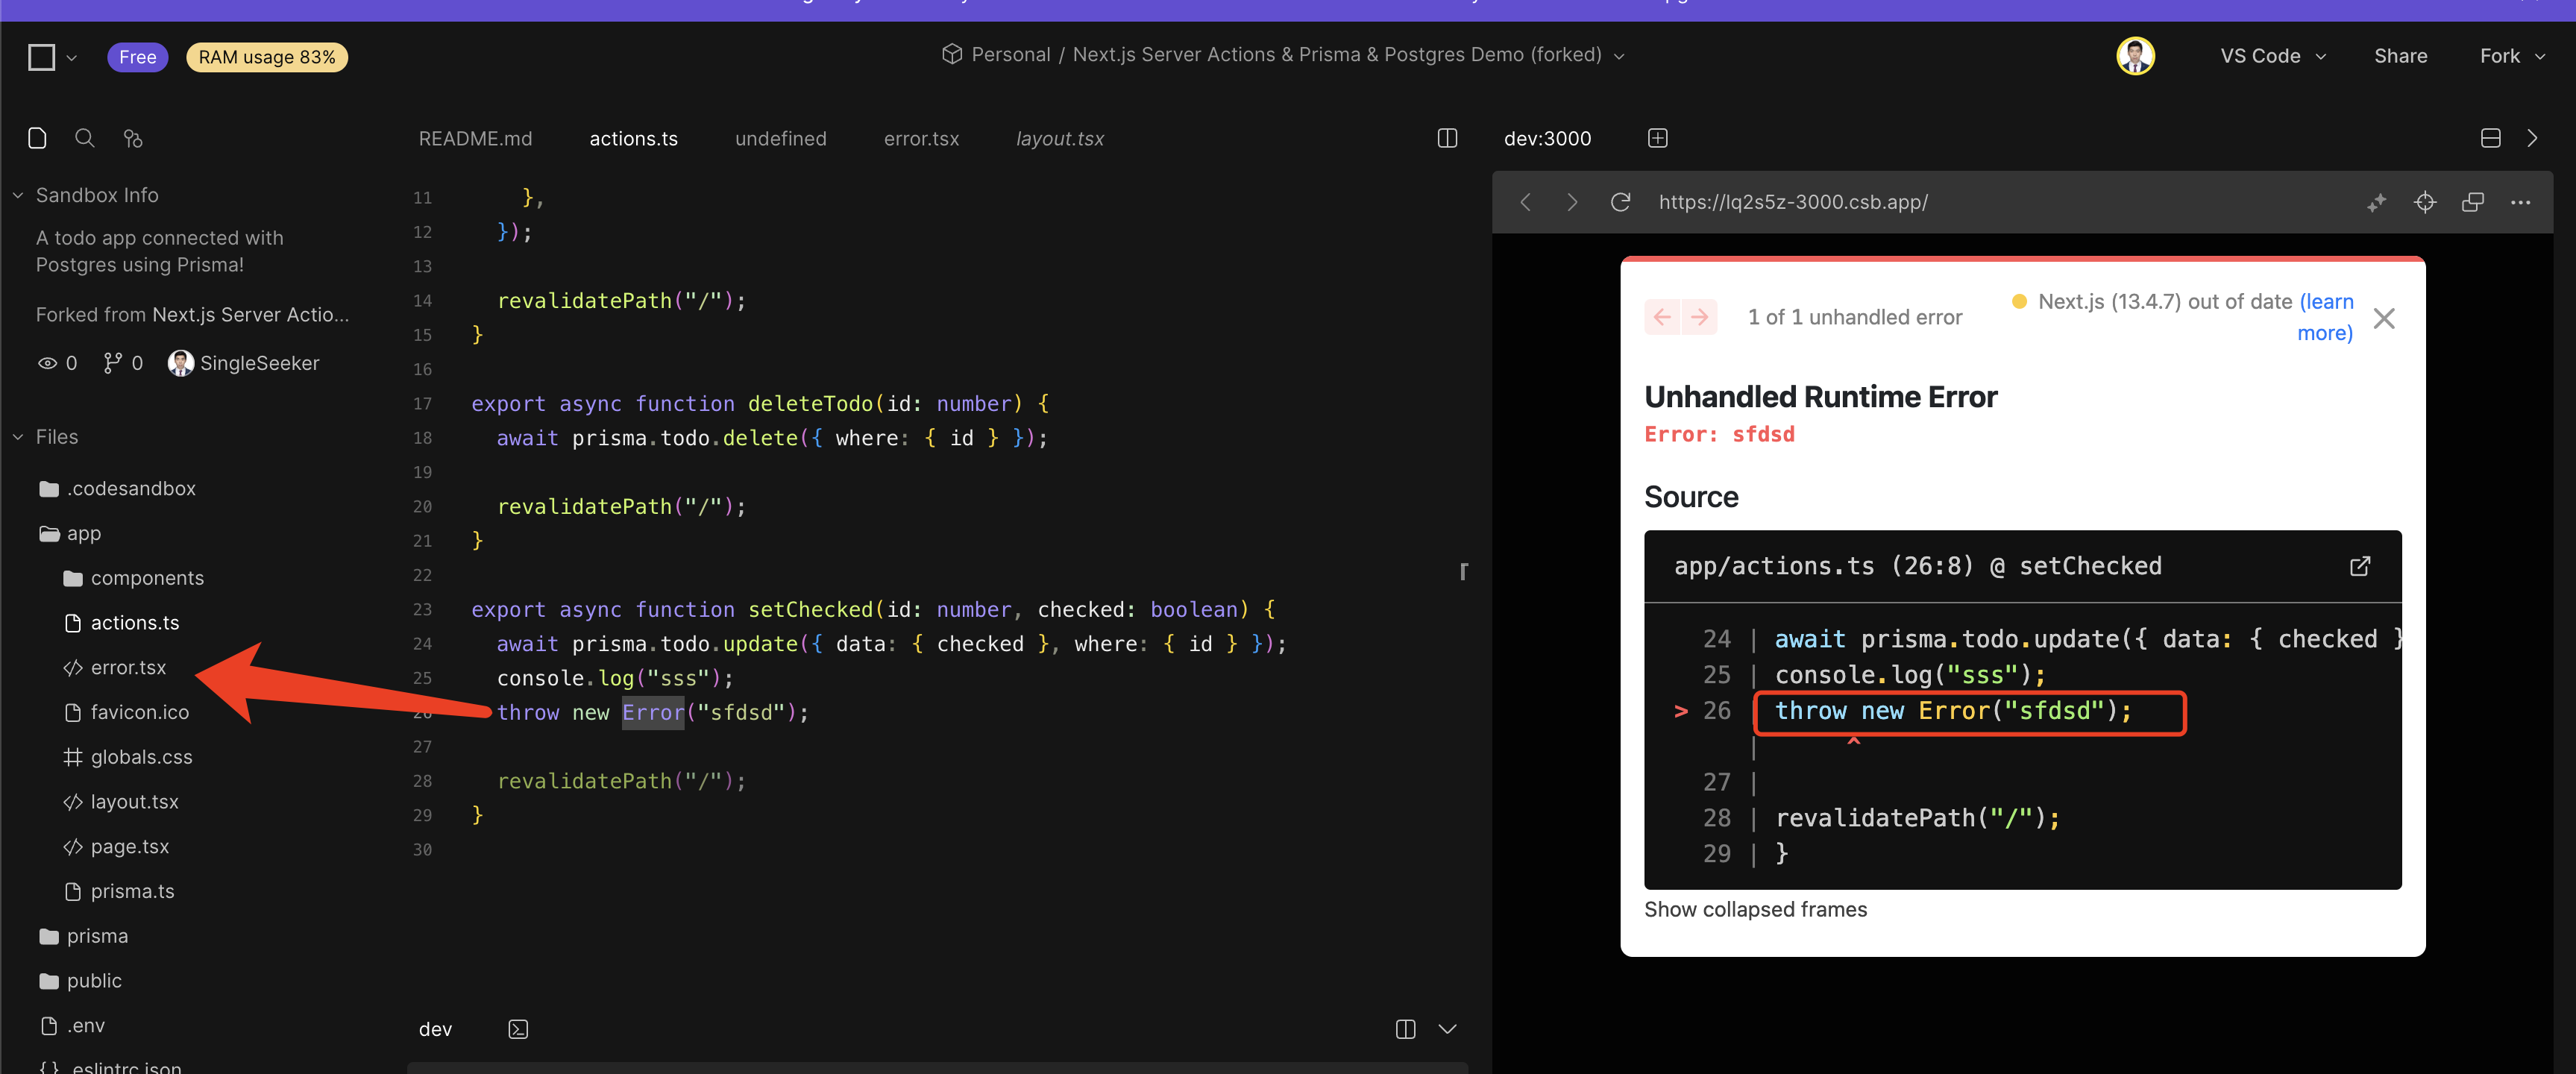Open new terminal icon next to dev
Viewport: 2576px width, 1074px height.
517,1029
